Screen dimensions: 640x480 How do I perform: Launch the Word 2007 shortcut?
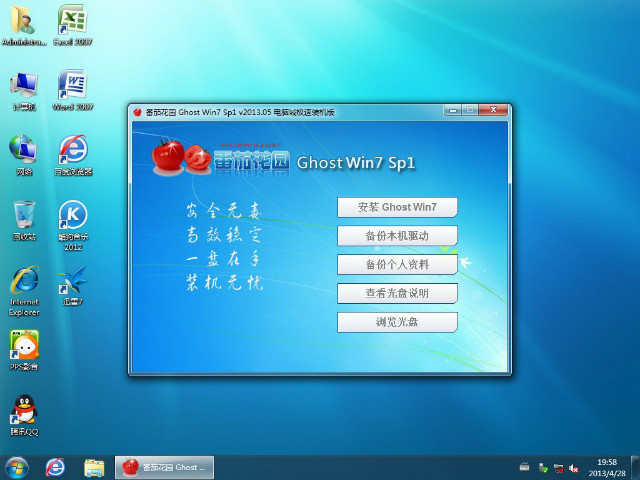[73, 91]
